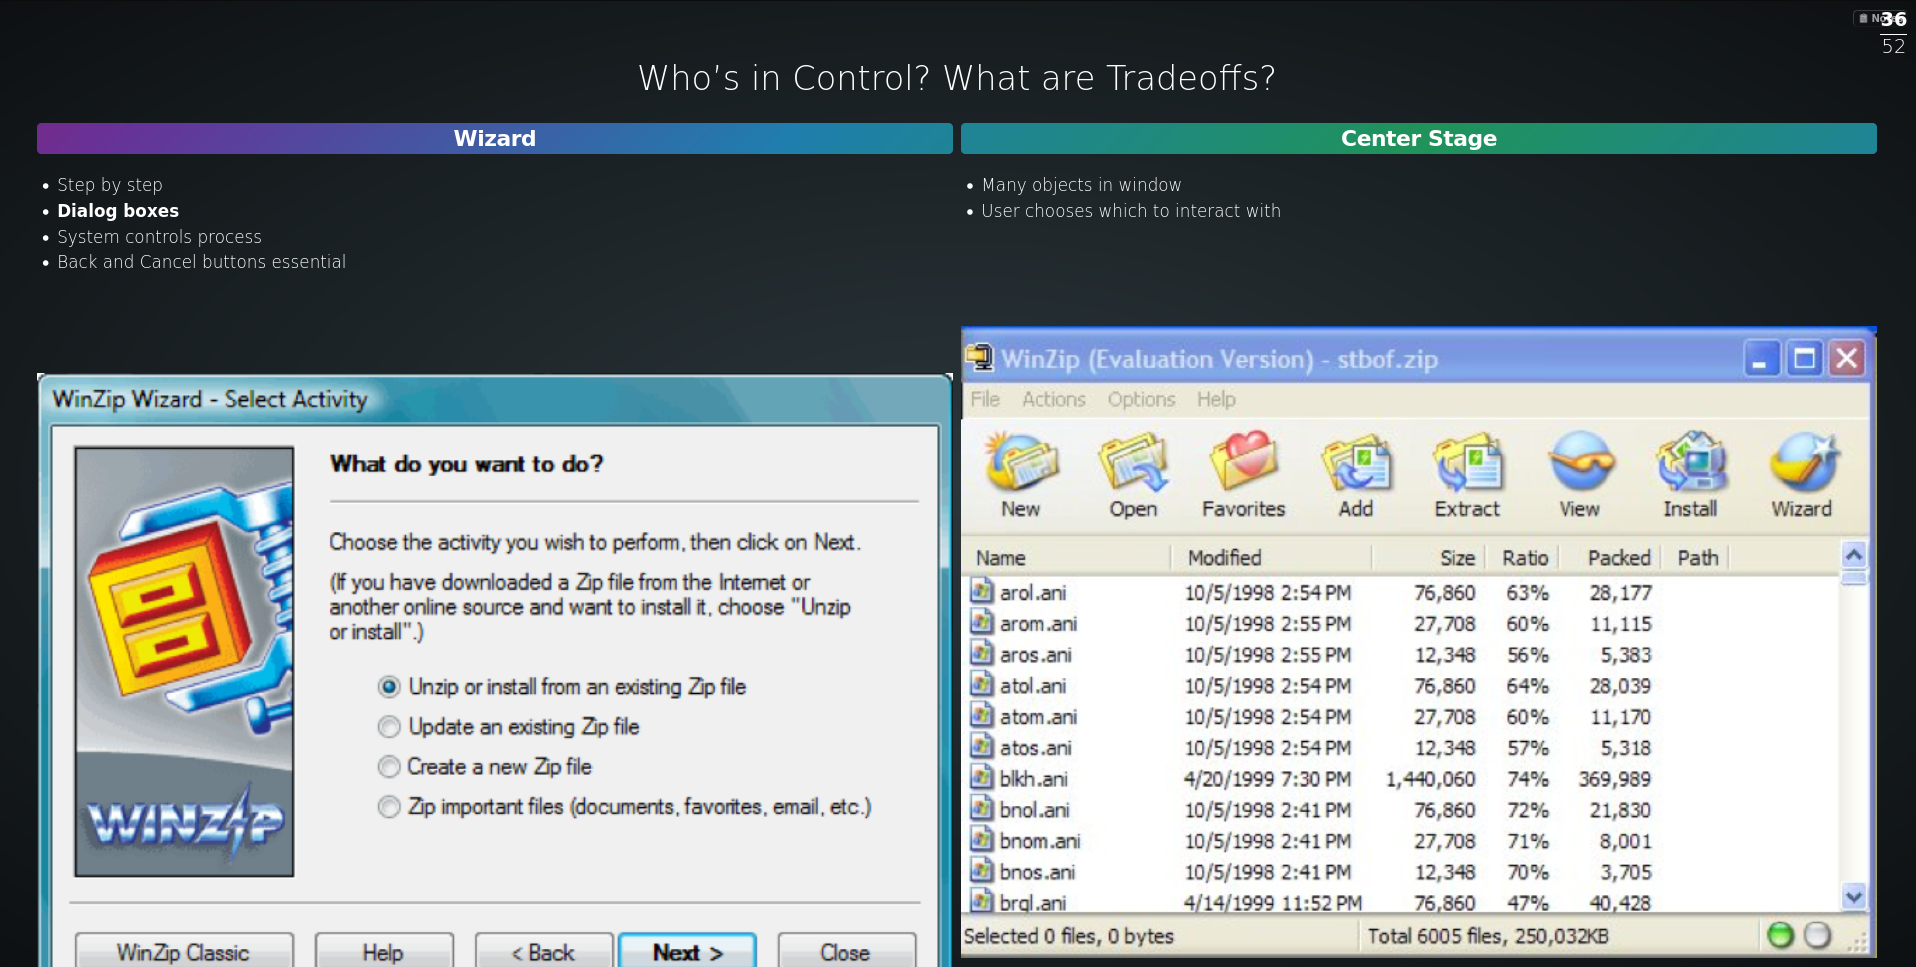Click the 369,989 packed value

[x=1614, y=778]
